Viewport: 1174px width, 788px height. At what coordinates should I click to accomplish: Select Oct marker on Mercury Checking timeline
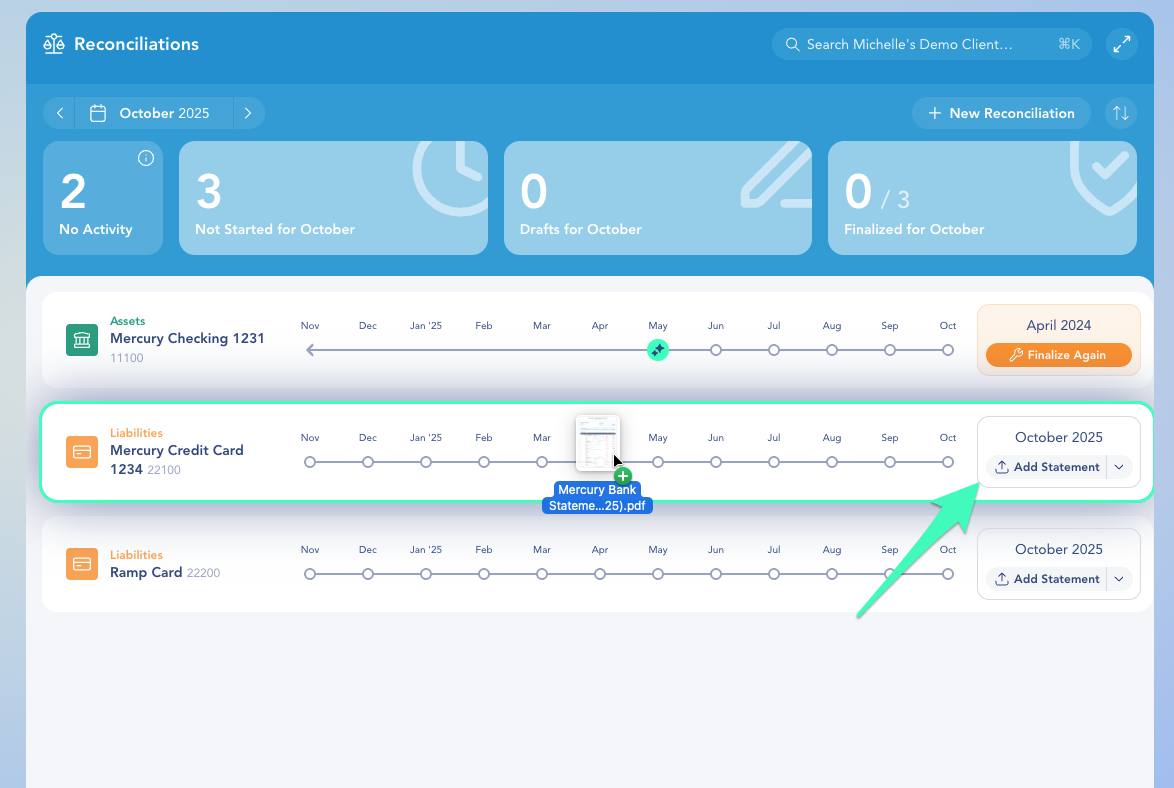click(948, 350)
